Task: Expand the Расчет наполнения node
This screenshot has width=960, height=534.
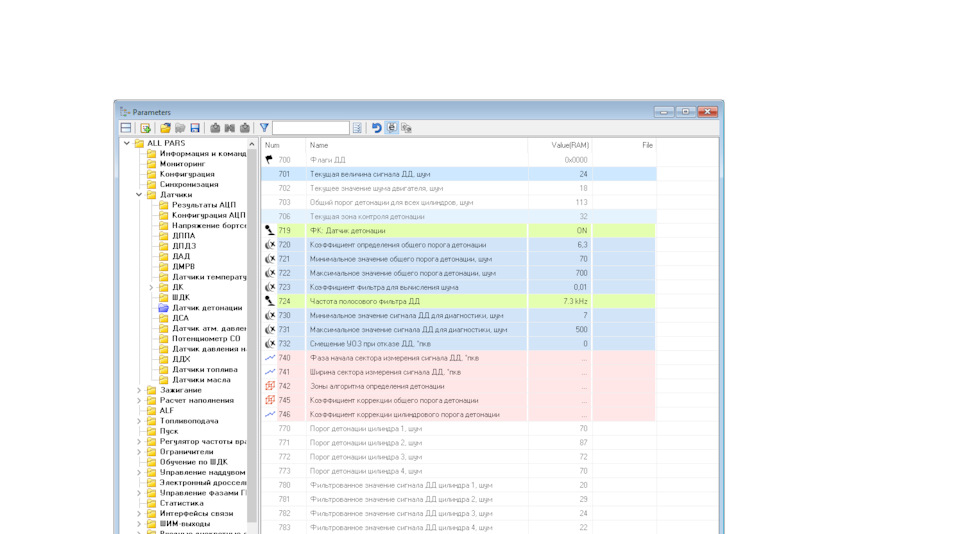Action: pos(139,400)
